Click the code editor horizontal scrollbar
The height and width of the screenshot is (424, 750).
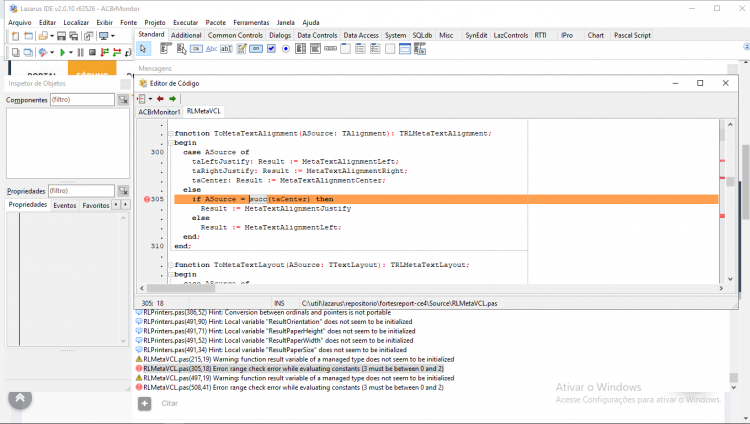431,288
